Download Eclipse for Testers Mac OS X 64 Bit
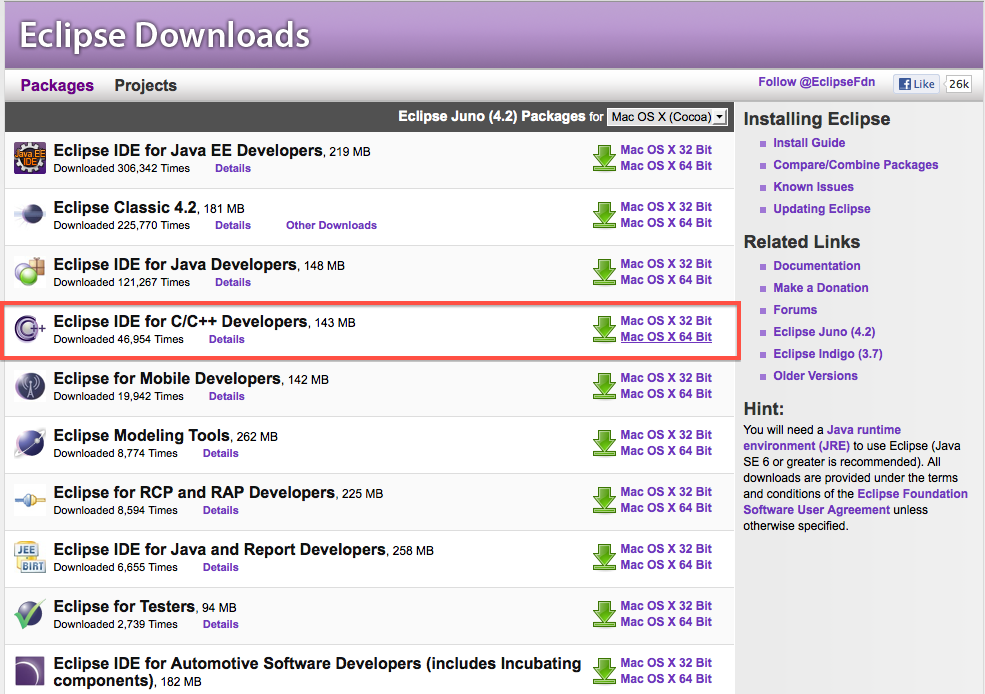Image resolution: width=985 pixels, height=694 pixels. 666,622
